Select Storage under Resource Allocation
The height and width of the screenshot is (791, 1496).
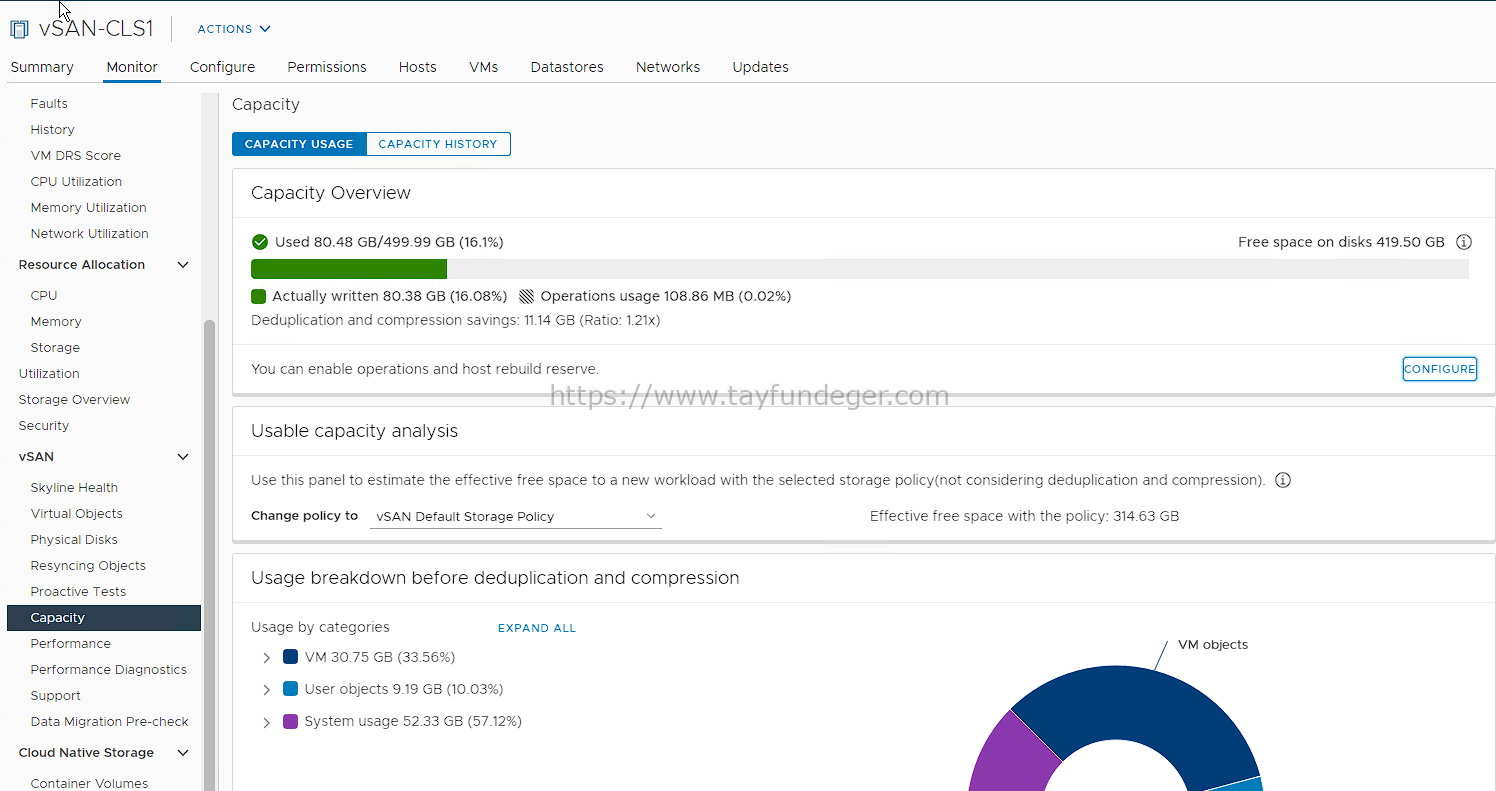pos(55,347)
